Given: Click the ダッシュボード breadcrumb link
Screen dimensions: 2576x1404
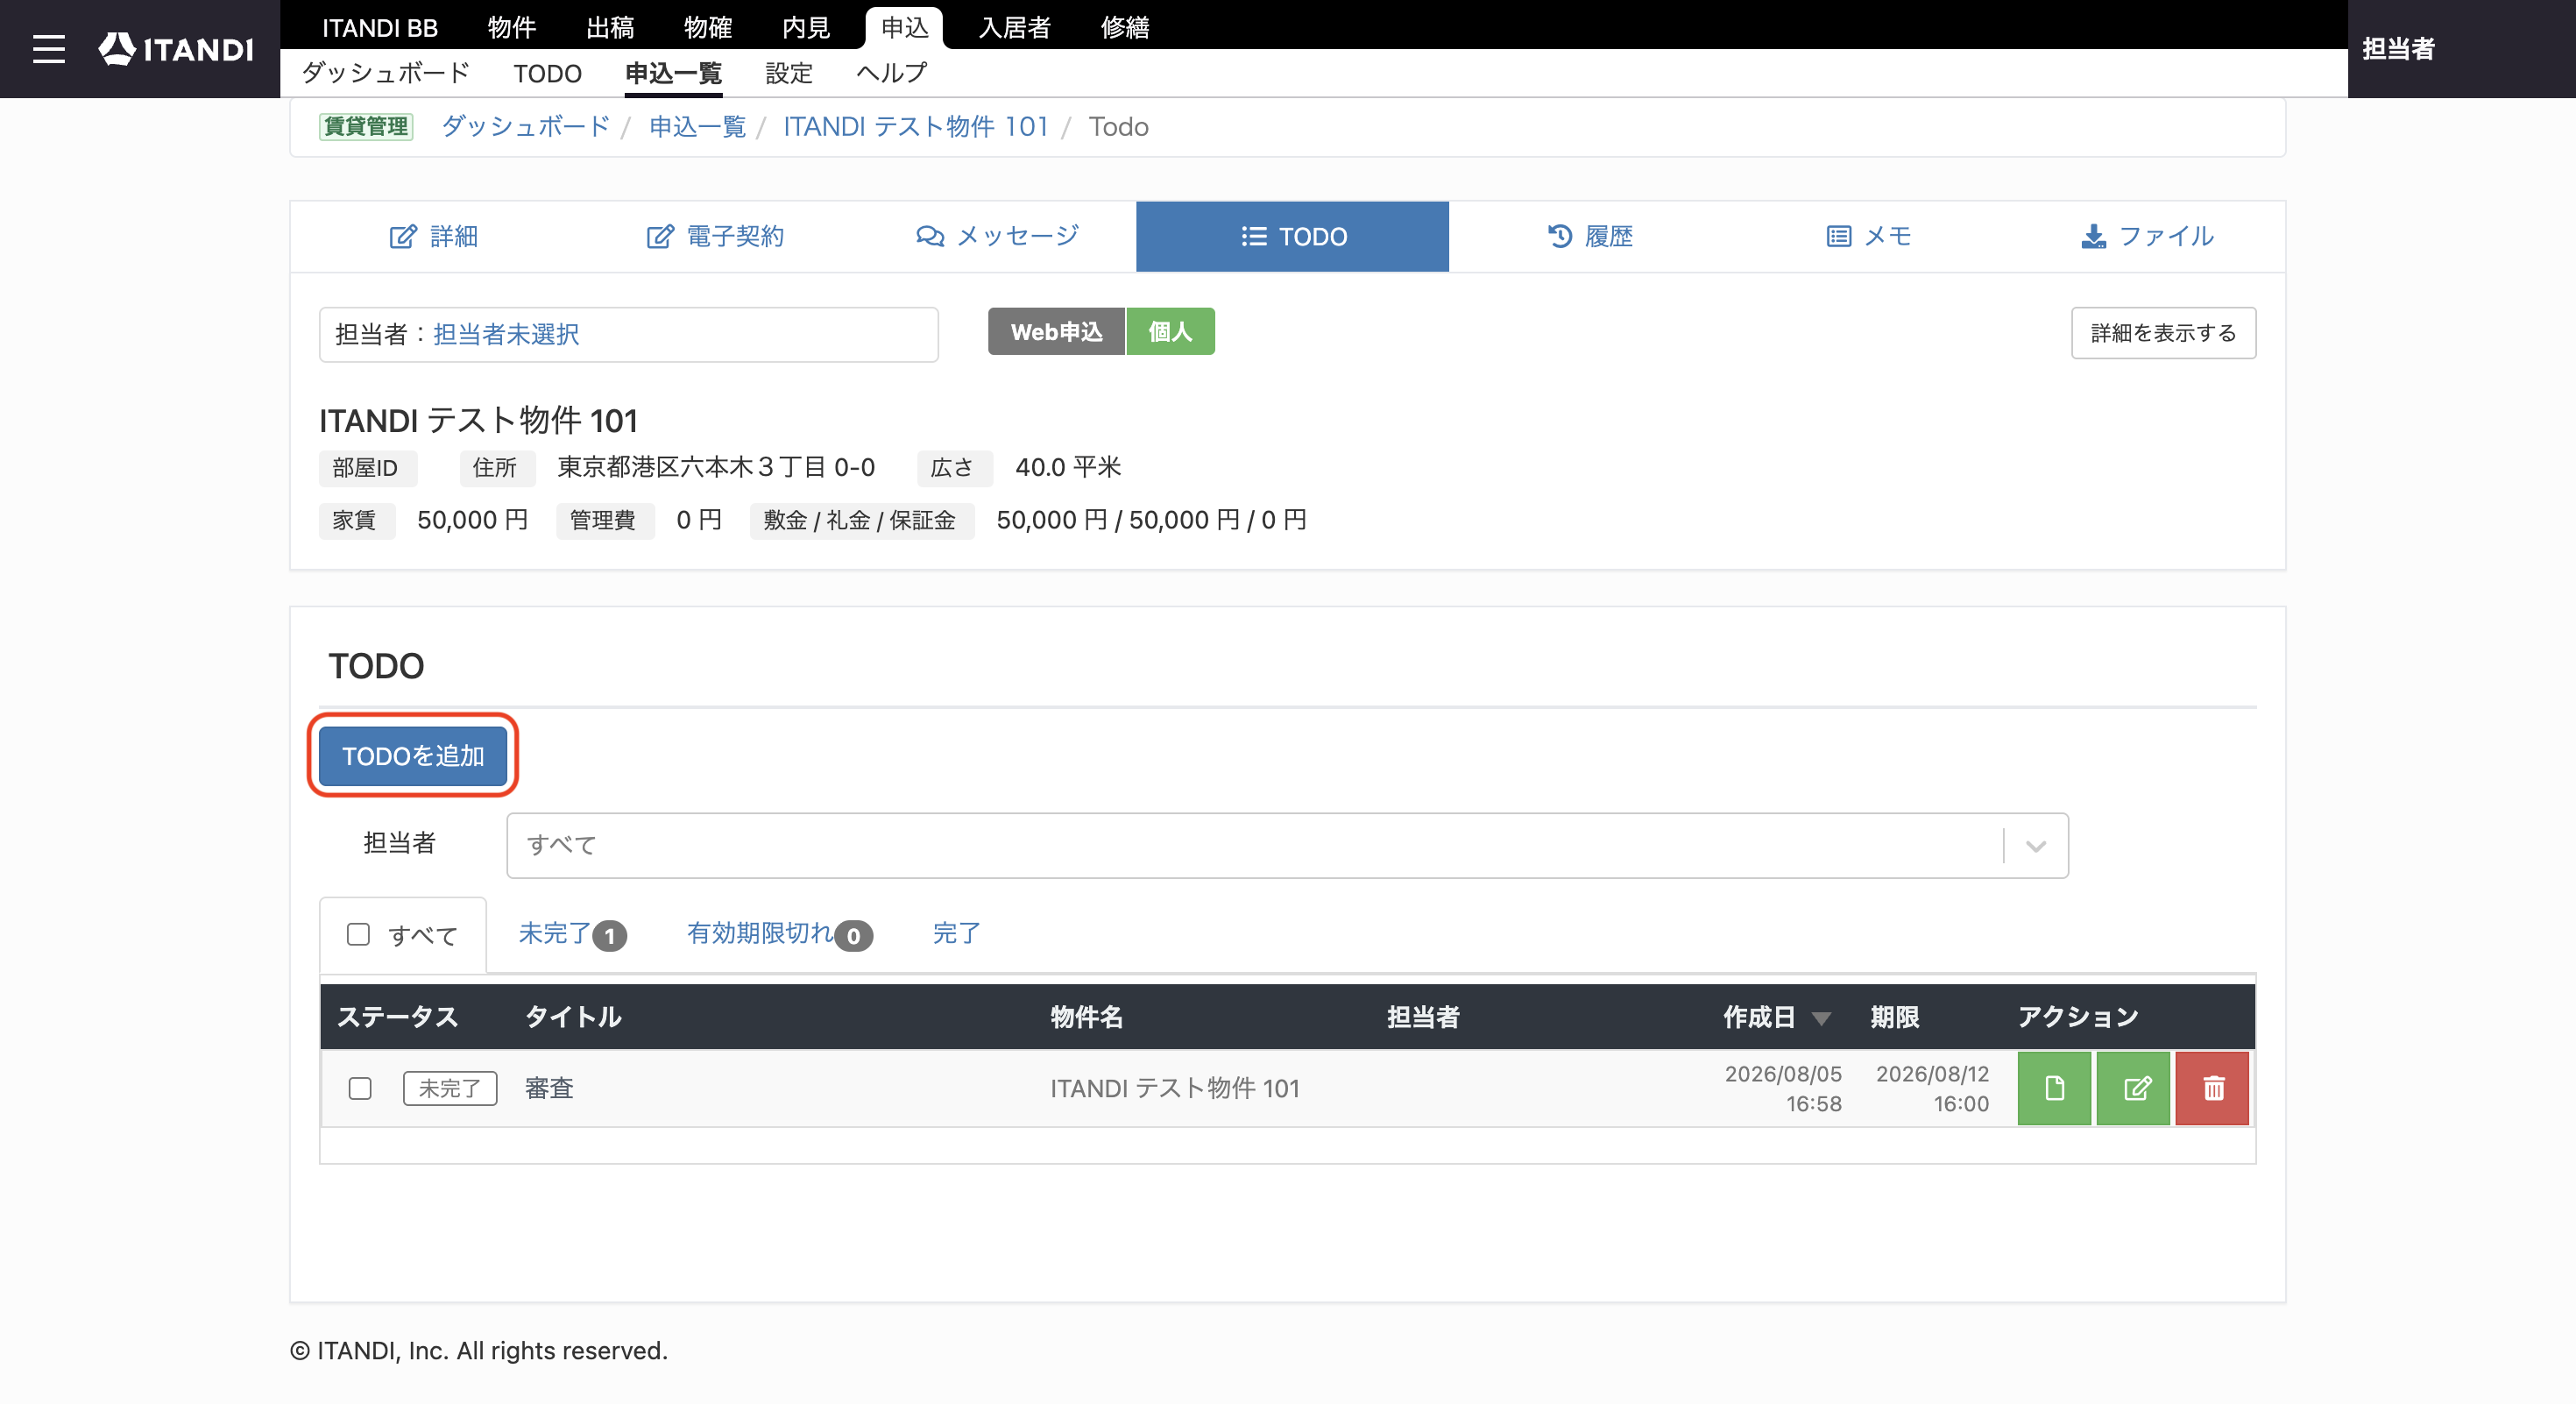Looking at the screenshot, I should tap(525, 127).
